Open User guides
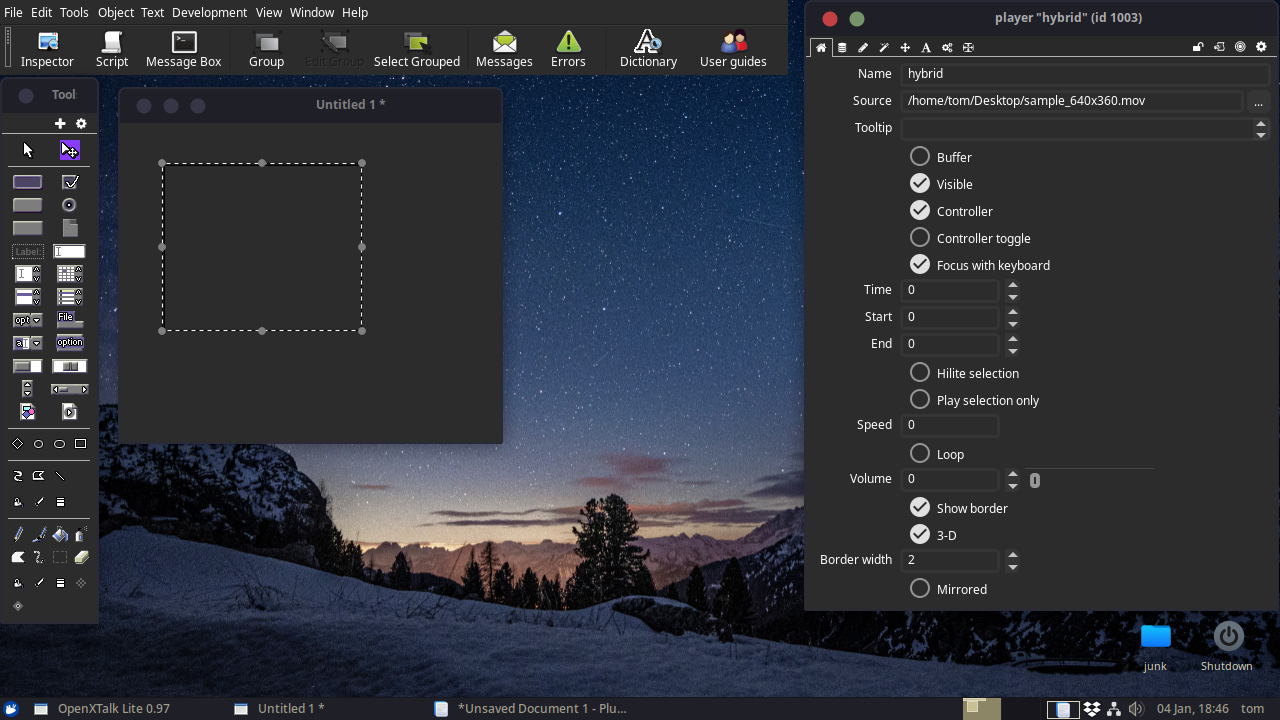This screenshot has height=720, width=1280. click(x=733, y=48)
